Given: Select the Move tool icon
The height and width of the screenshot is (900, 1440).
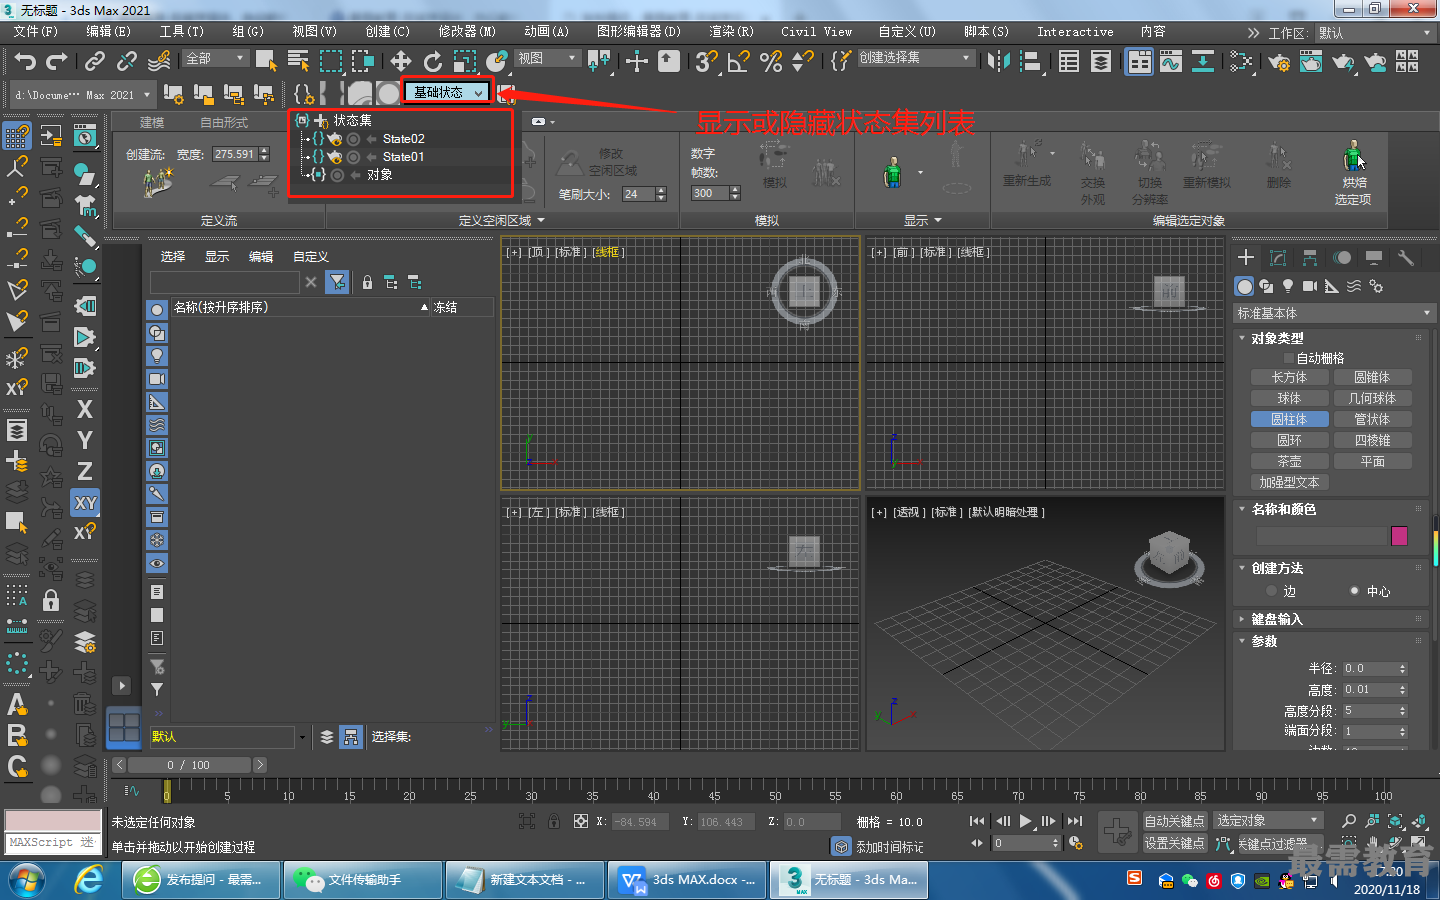Looking at the screenshot, I should [401, 61].
